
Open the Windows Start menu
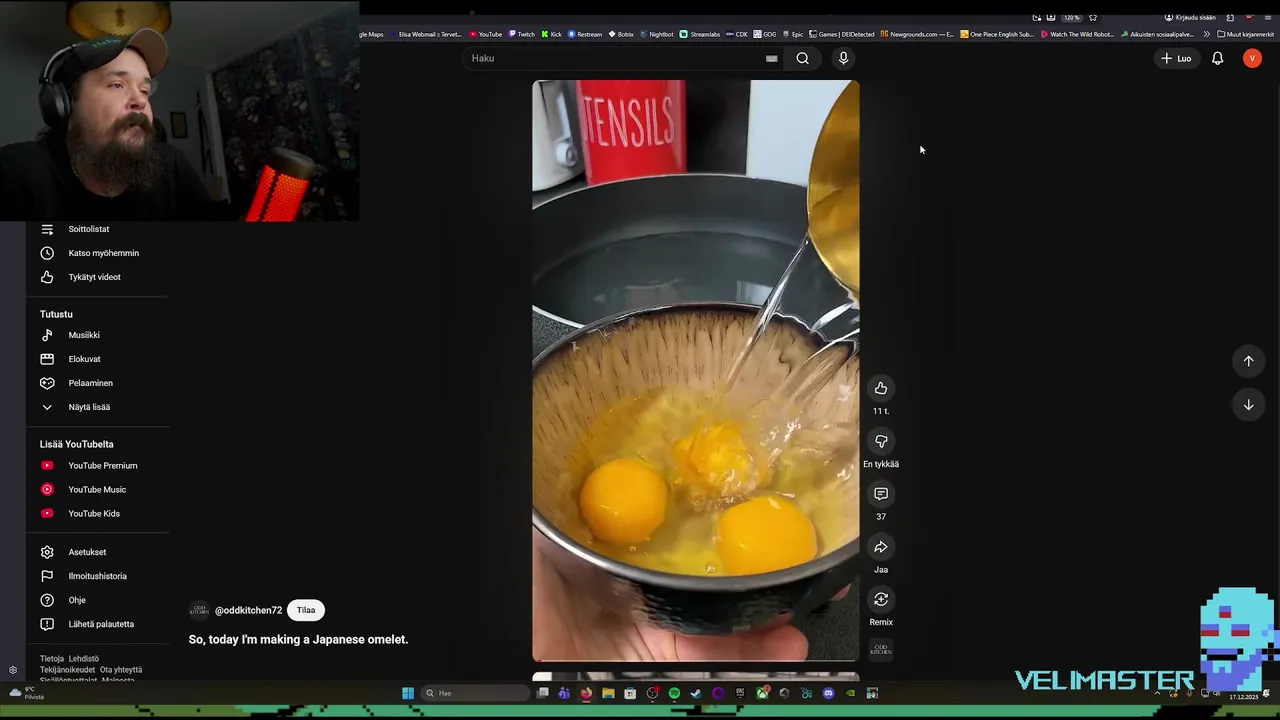point(408,693)
